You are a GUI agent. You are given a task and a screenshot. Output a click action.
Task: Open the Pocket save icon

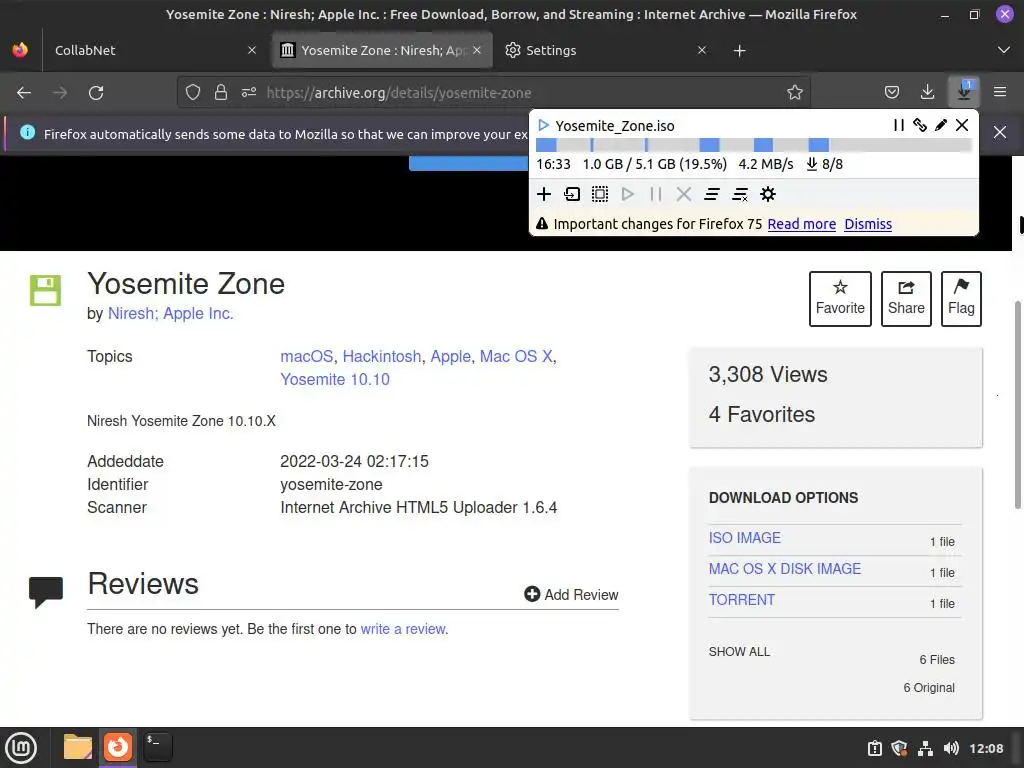892,92
